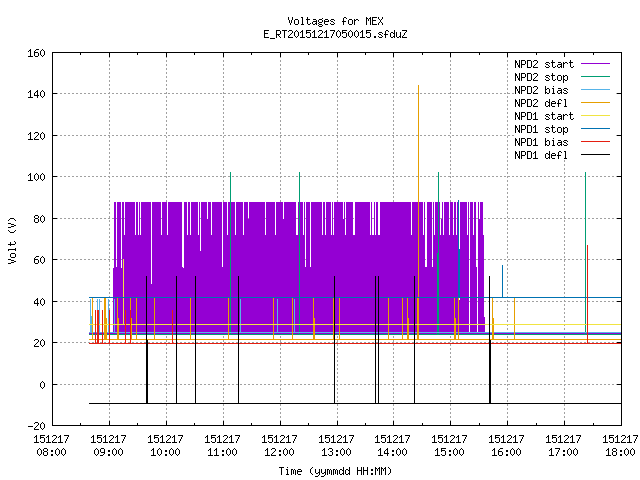Click the chart title Voltages for MEX
640x480 pixels.
click(335, 21)
